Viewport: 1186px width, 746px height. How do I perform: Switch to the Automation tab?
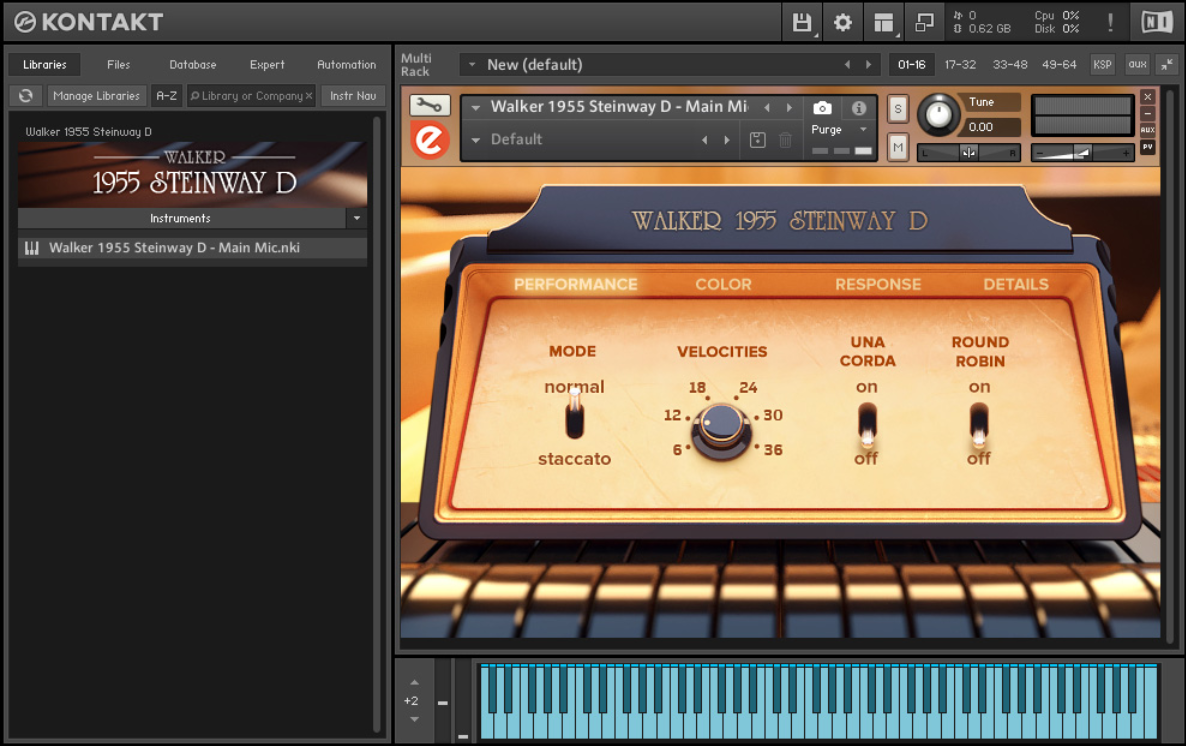pyautogui.click(x=346, y=65)
